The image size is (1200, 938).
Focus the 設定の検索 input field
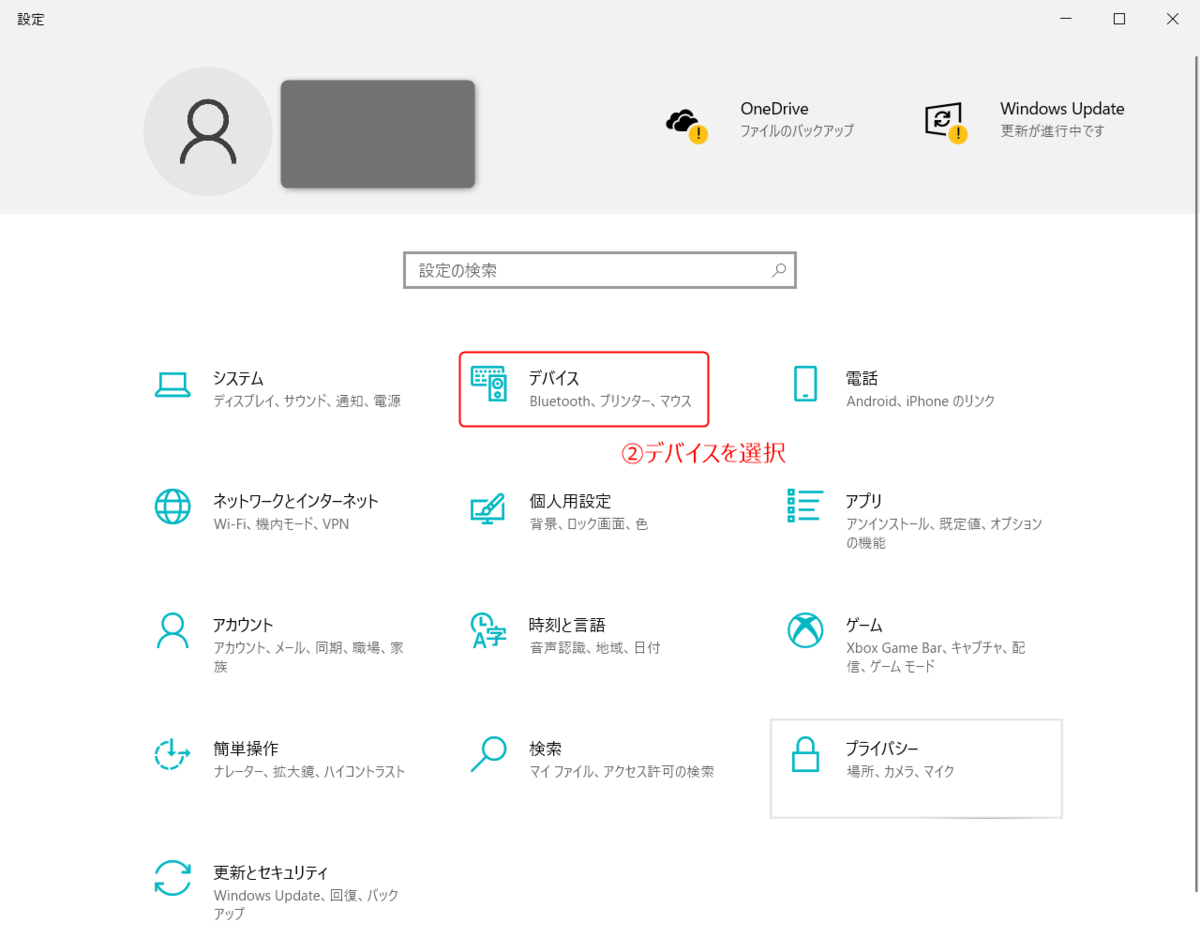tap(600, 270)
